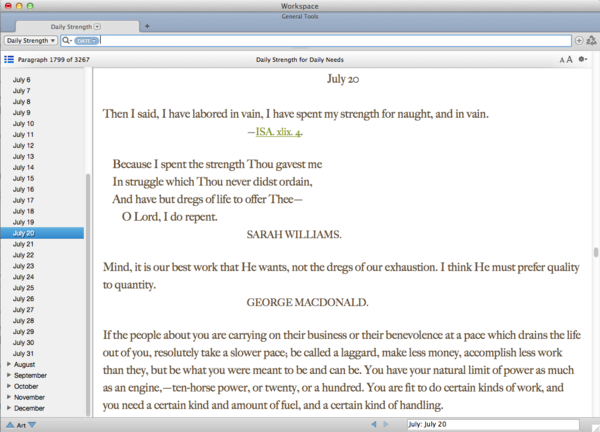Open the Art pop-up at bottom left
The height and width of the screenshot is (432, 600).
[21, 425]
